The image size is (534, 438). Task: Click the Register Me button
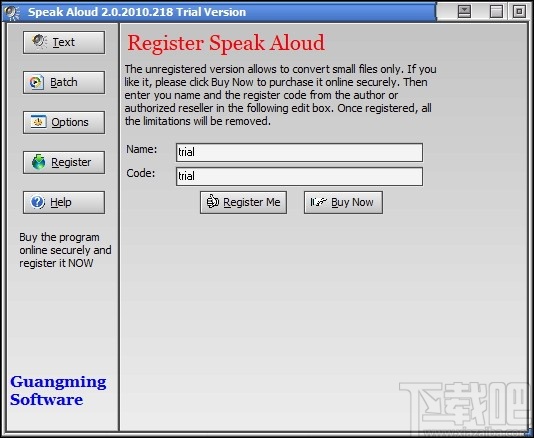(x=243, y=202)
